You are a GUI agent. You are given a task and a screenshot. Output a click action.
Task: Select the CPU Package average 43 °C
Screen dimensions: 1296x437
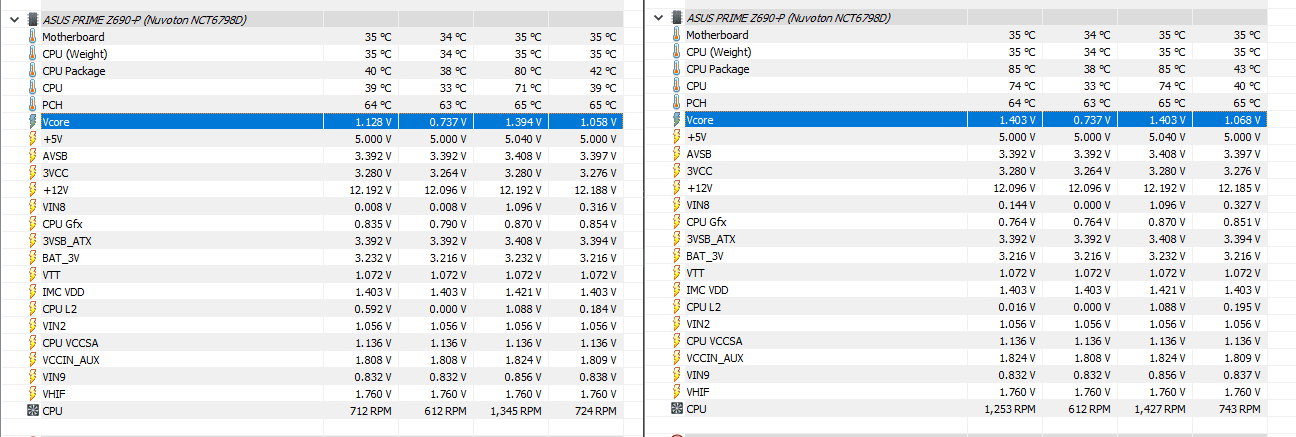(x=1247, y=69)
